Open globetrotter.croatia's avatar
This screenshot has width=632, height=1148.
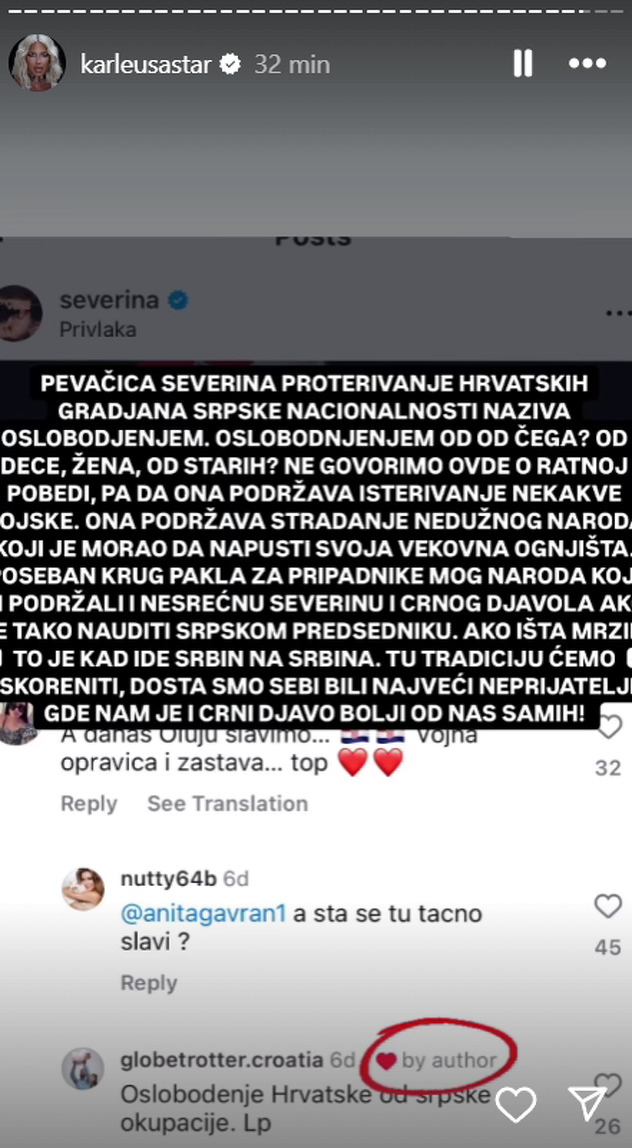pyautogui.click(x=83, y=1068)
